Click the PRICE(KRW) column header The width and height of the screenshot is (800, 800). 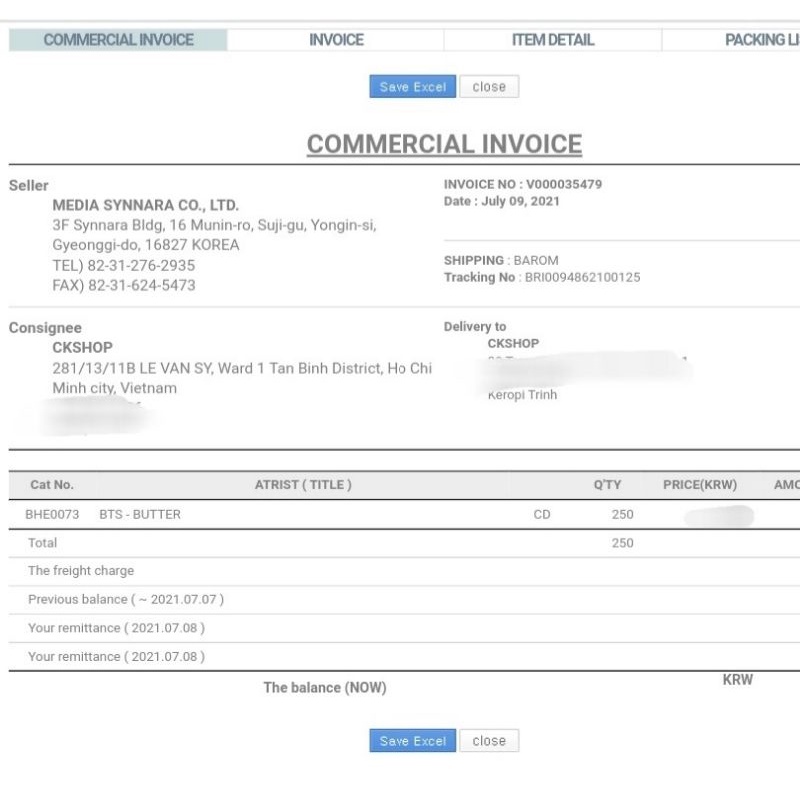699,485
